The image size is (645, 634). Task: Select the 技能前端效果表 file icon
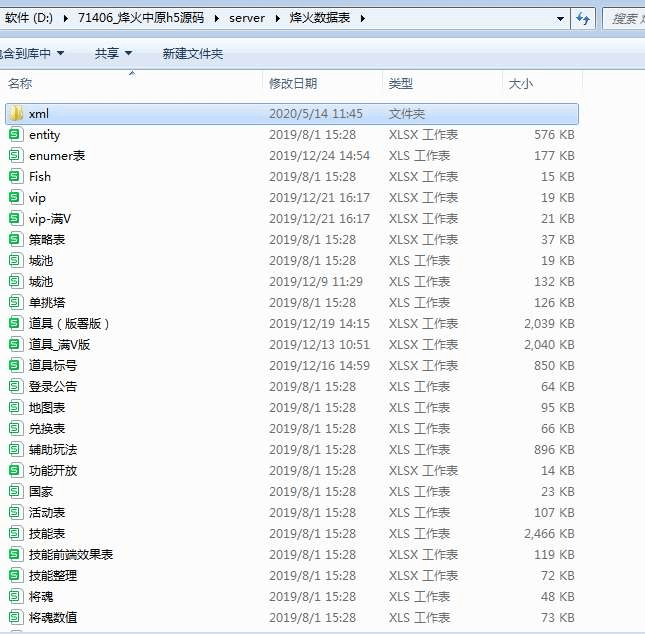pos(15,555)
